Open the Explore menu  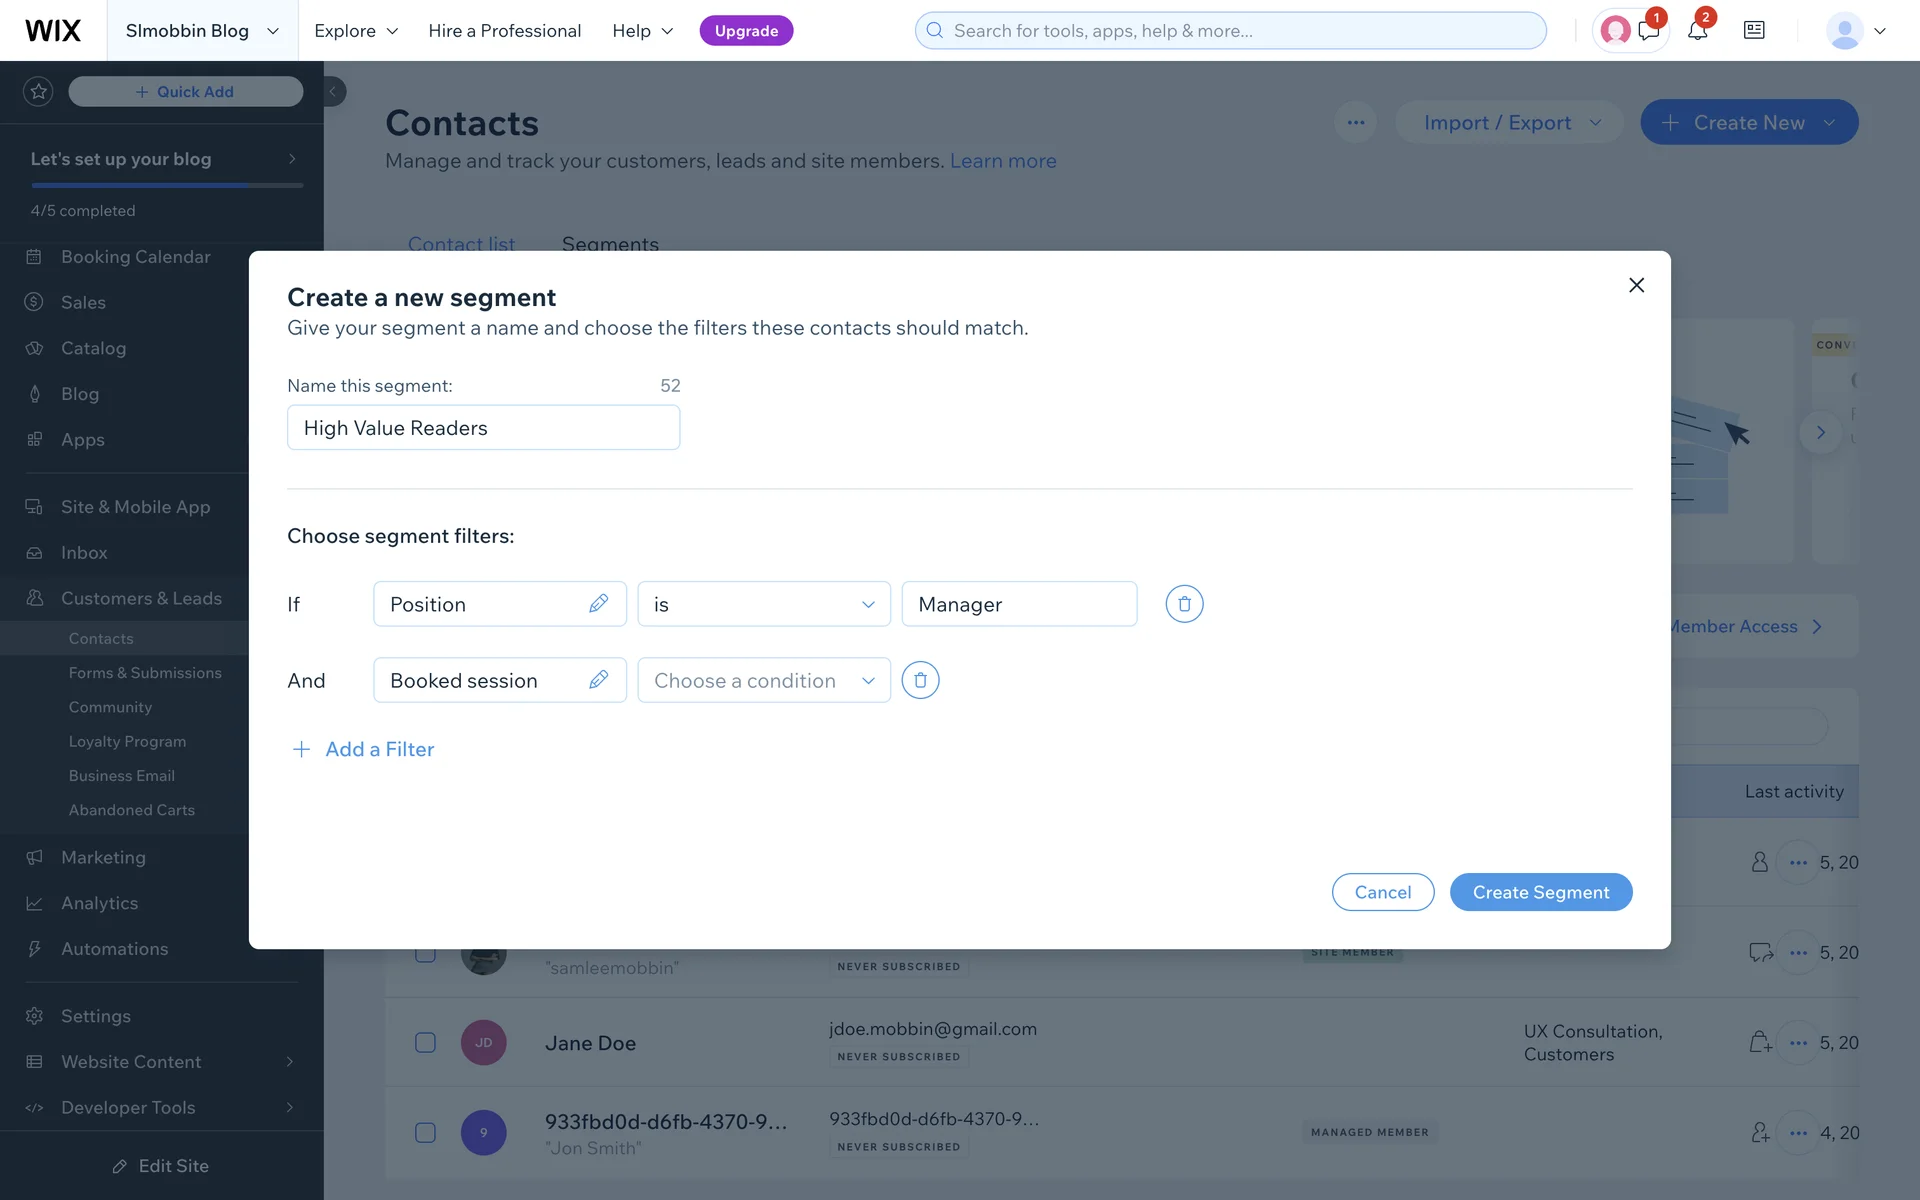point(356,30)
